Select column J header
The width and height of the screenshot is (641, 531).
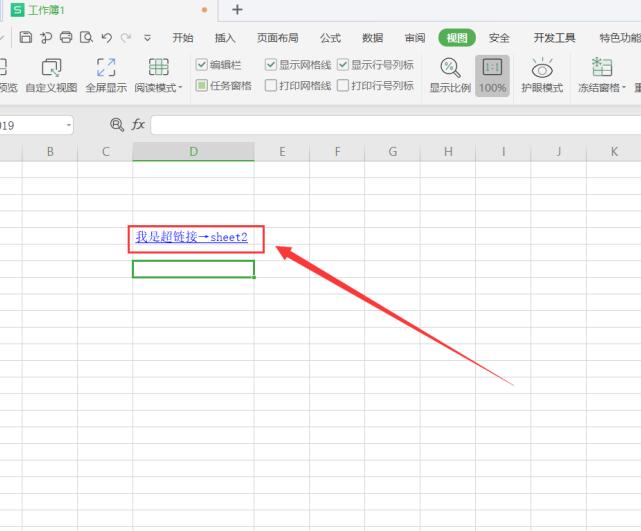[x=558, y=152]
